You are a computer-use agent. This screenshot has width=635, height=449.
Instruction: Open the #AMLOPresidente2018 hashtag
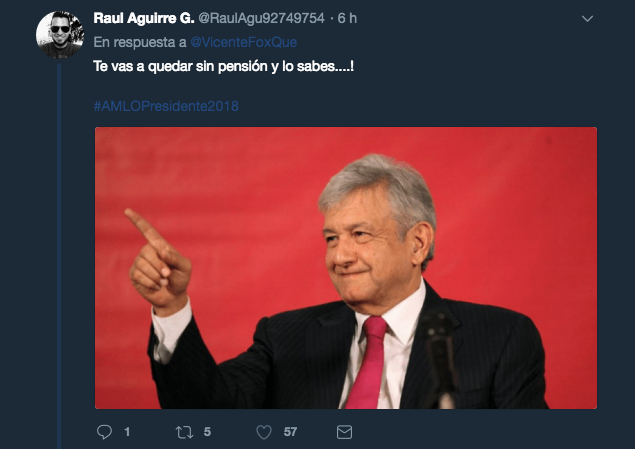166,106
